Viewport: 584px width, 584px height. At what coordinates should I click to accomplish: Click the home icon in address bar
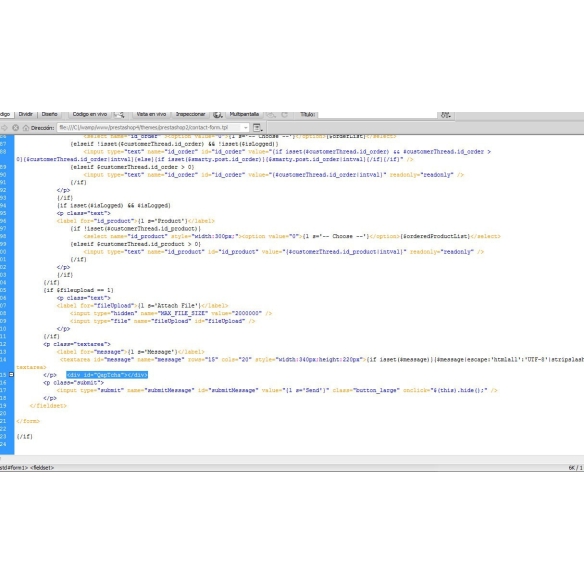point(26,128)
